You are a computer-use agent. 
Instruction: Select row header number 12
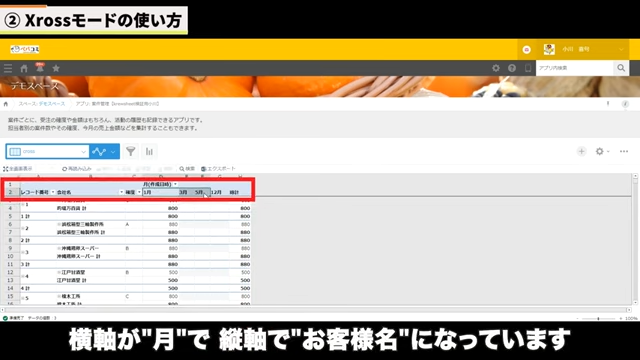point(10,272)
